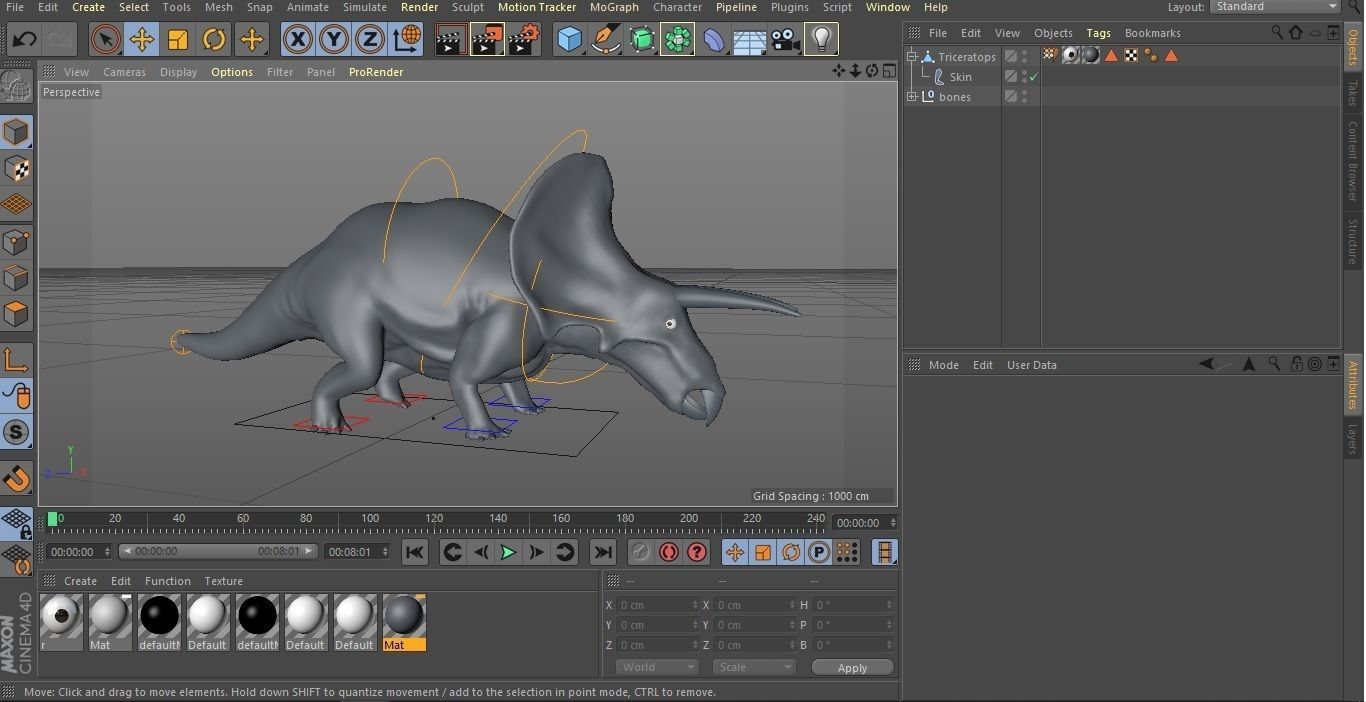Switch to Content Browser side tab

(1353, 161)
